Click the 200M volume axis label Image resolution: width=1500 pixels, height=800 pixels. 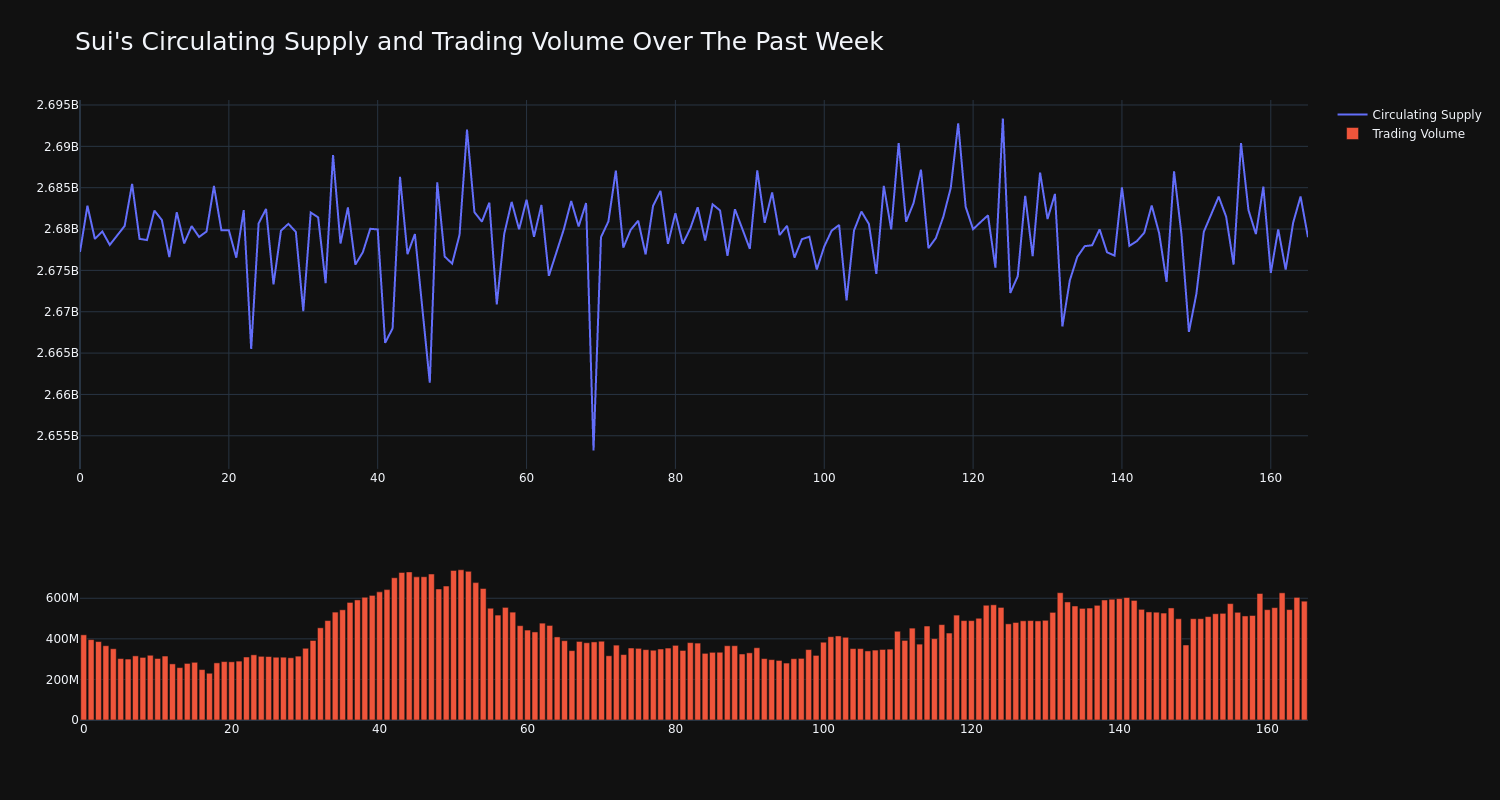pyautogui.click(x=62, y=680)
